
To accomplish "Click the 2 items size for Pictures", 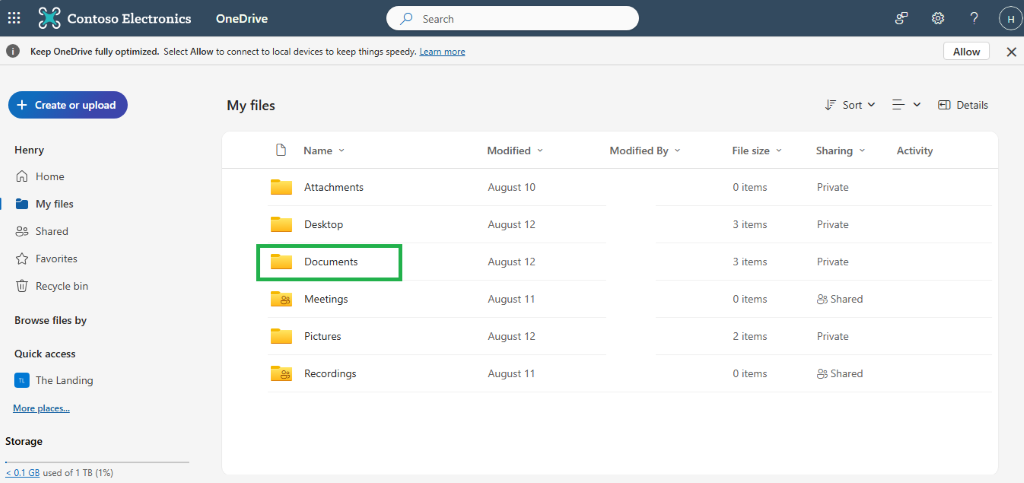I will click(x=750, y=336).
